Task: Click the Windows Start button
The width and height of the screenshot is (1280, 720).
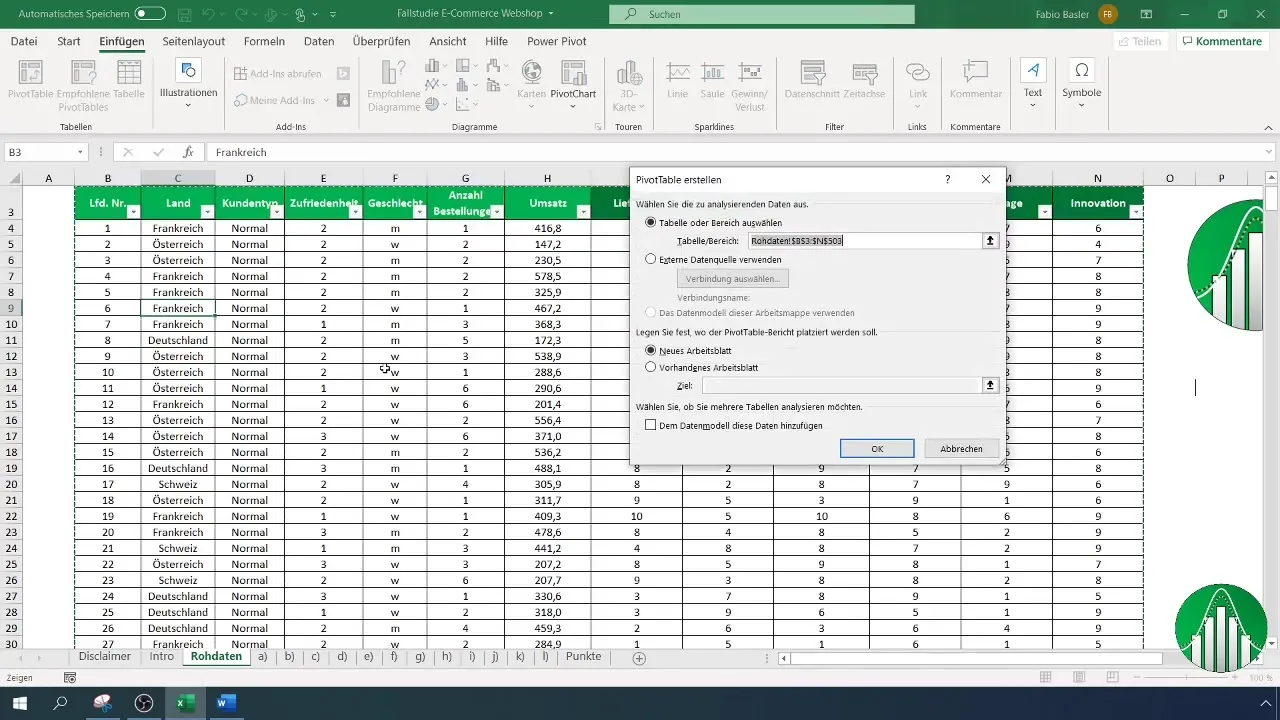Action: (x=20, y=703)
